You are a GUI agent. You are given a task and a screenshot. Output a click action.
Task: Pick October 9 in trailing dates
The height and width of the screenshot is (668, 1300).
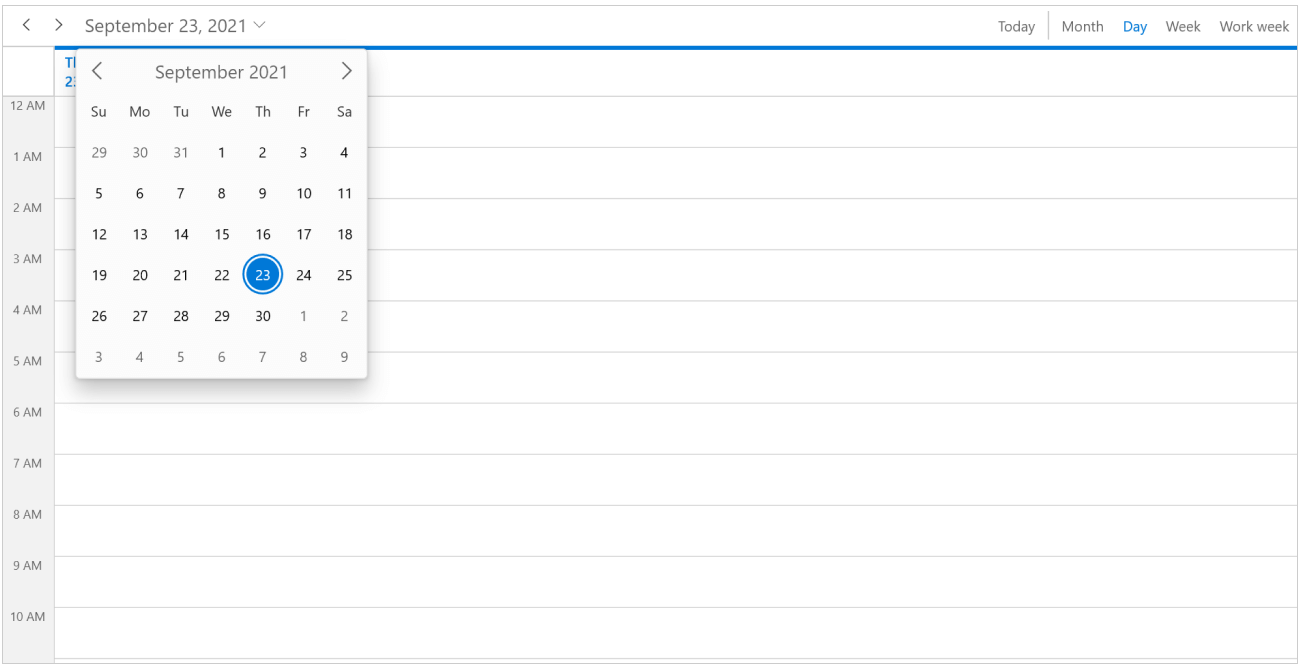[345, 357]
